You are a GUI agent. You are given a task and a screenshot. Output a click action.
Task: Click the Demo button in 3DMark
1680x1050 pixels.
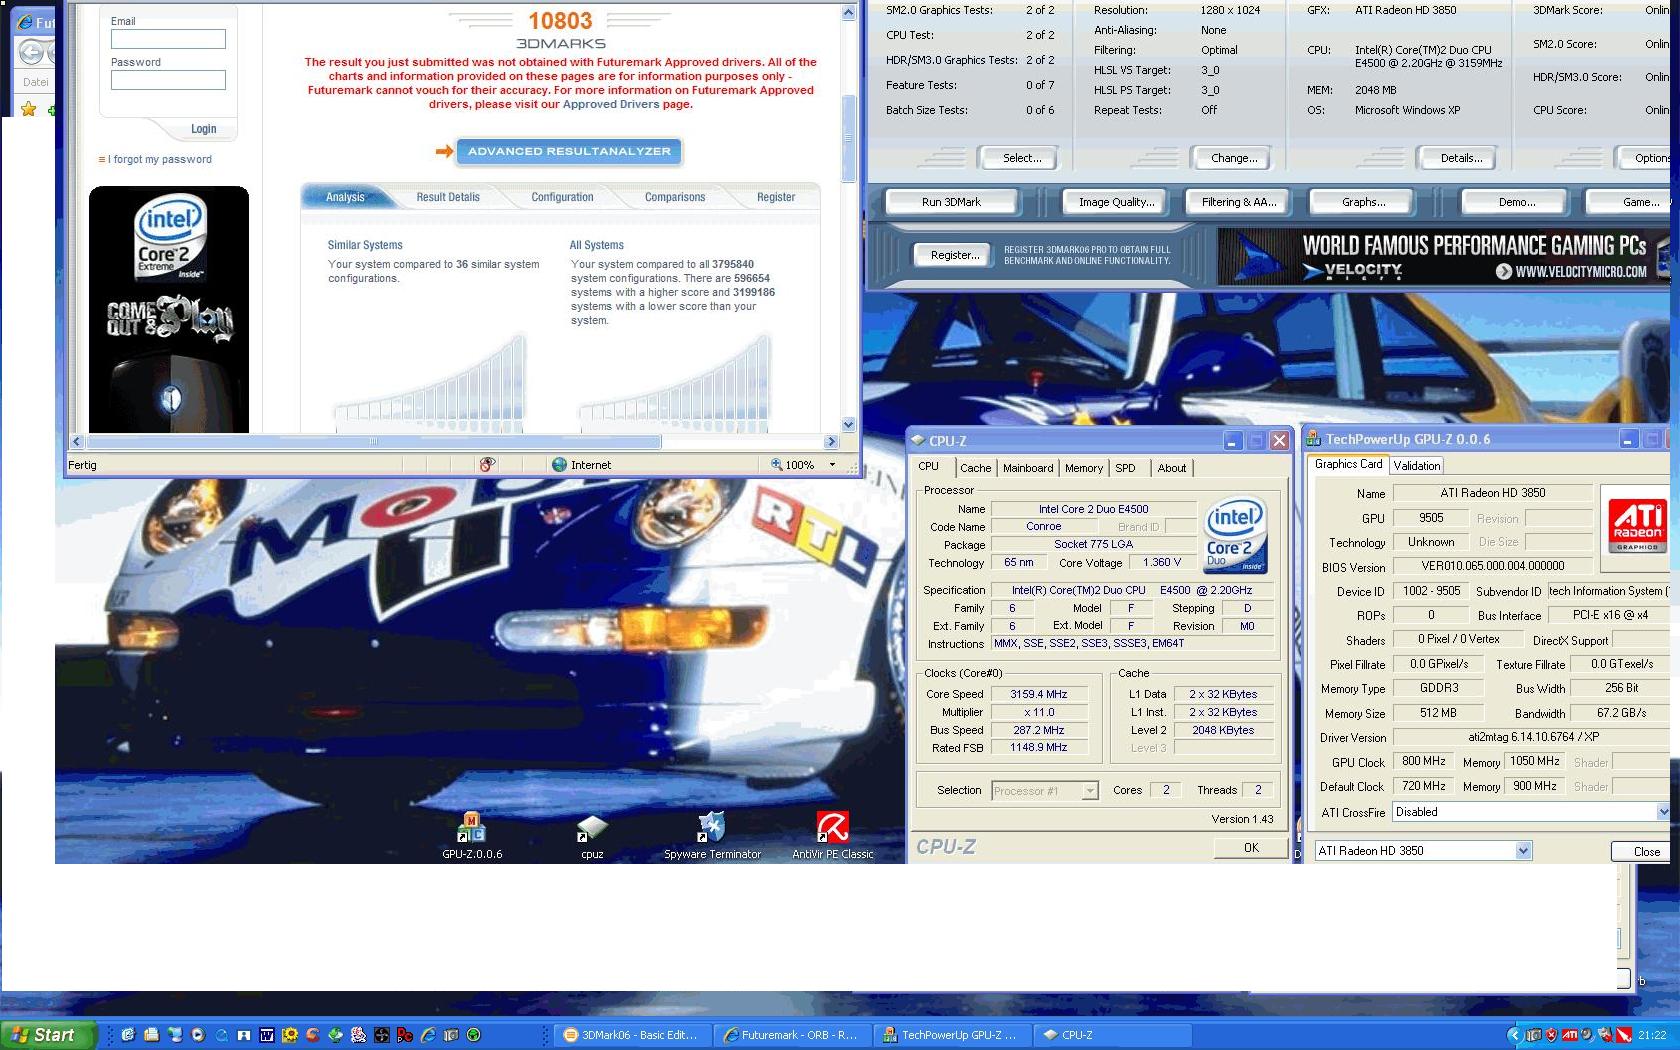pos(1516,202)
